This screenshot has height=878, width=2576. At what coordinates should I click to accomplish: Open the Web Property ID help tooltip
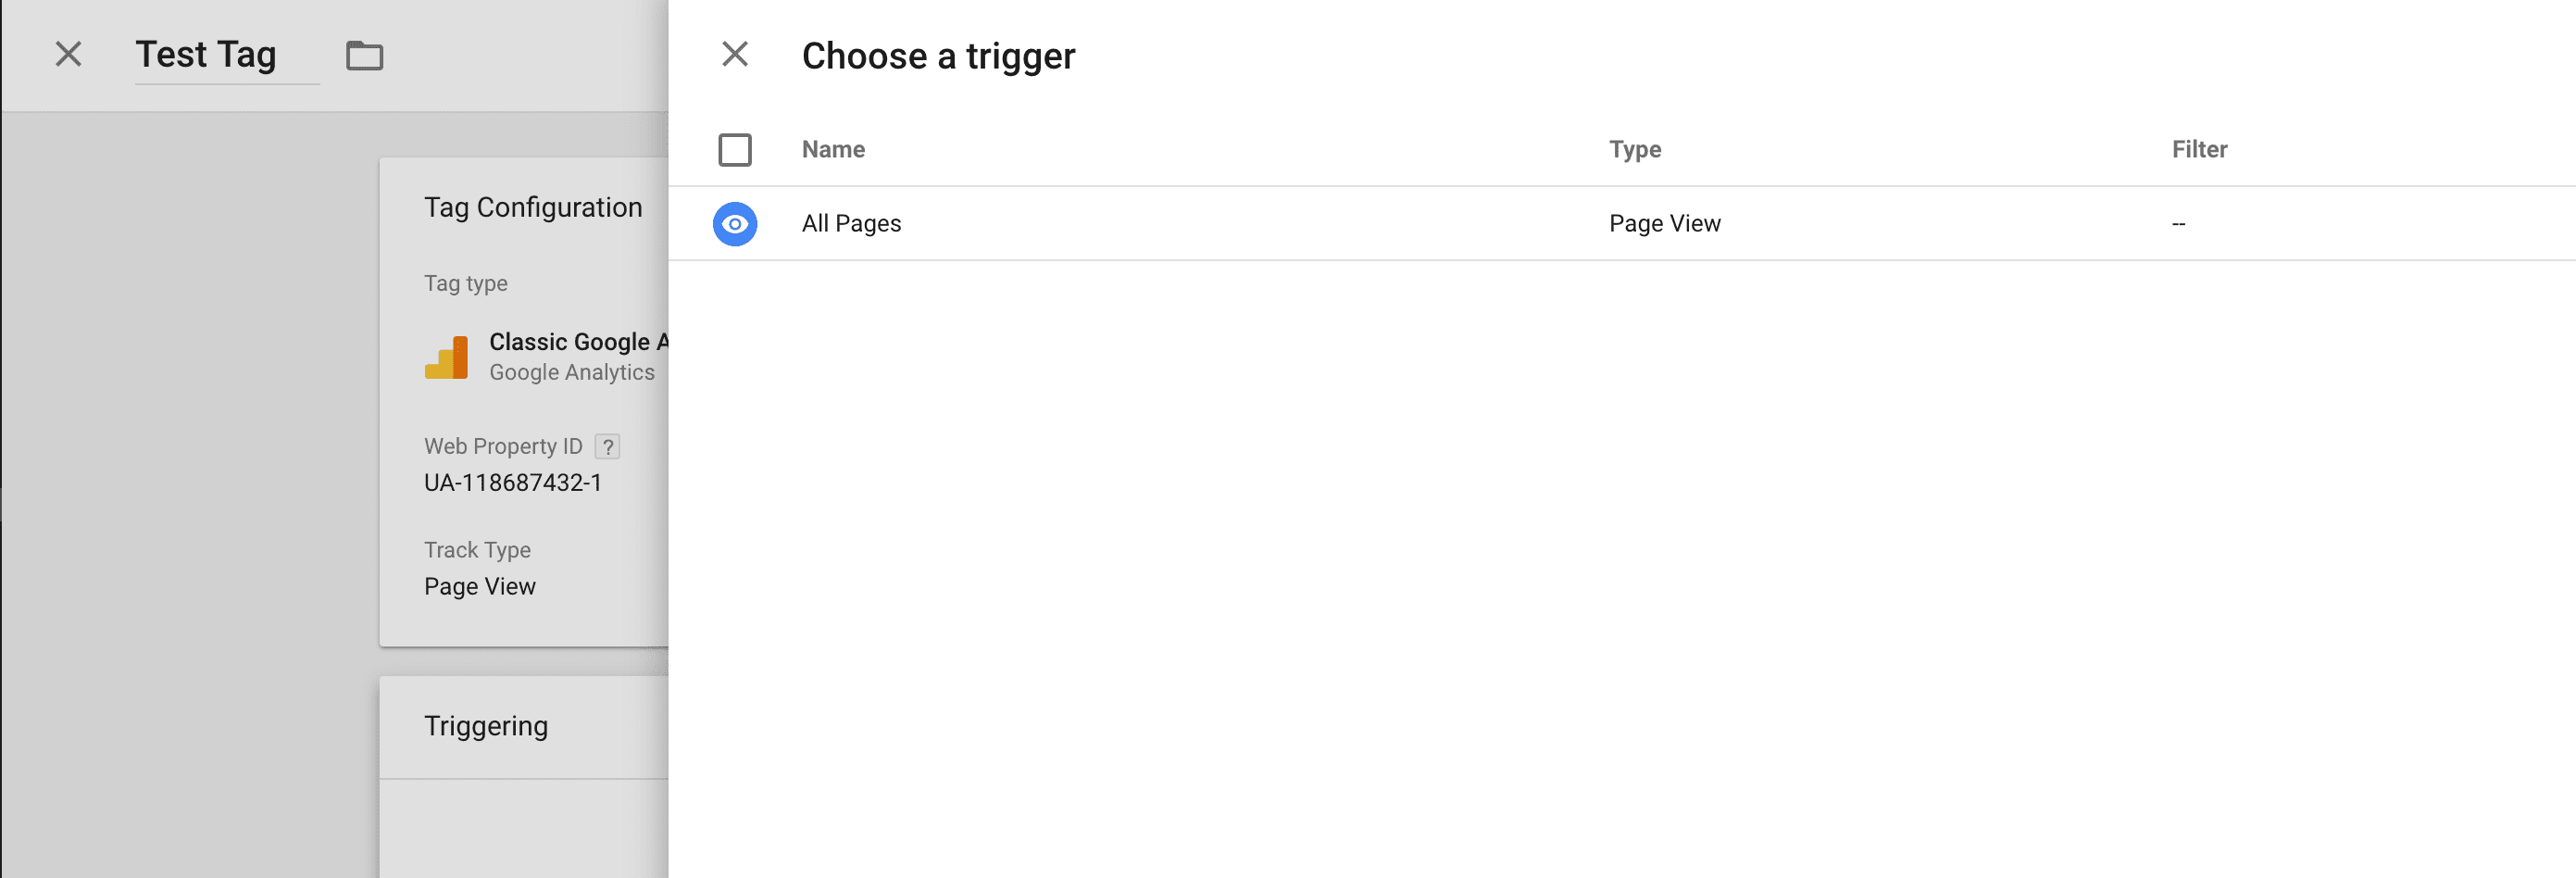pyautogui.click(x=608, y=446)
